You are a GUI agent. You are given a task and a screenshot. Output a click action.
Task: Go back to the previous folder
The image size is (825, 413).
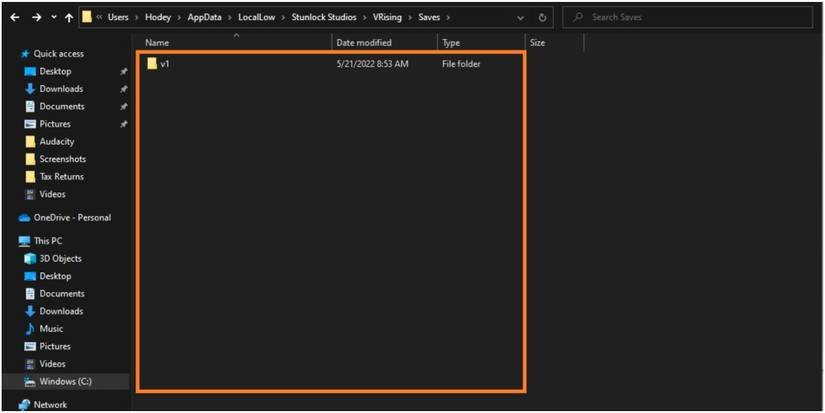pos(15,17)
